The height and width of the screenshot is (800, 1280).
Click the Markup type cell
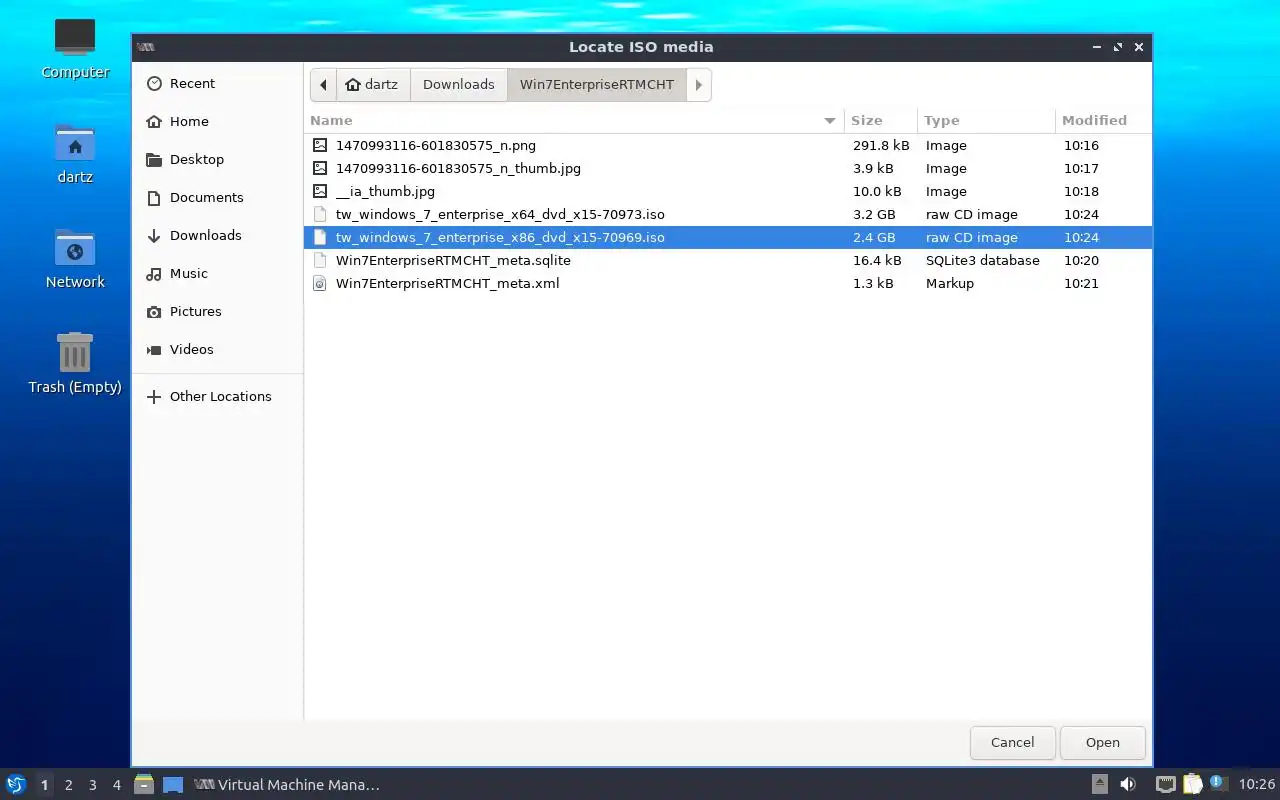950,284
